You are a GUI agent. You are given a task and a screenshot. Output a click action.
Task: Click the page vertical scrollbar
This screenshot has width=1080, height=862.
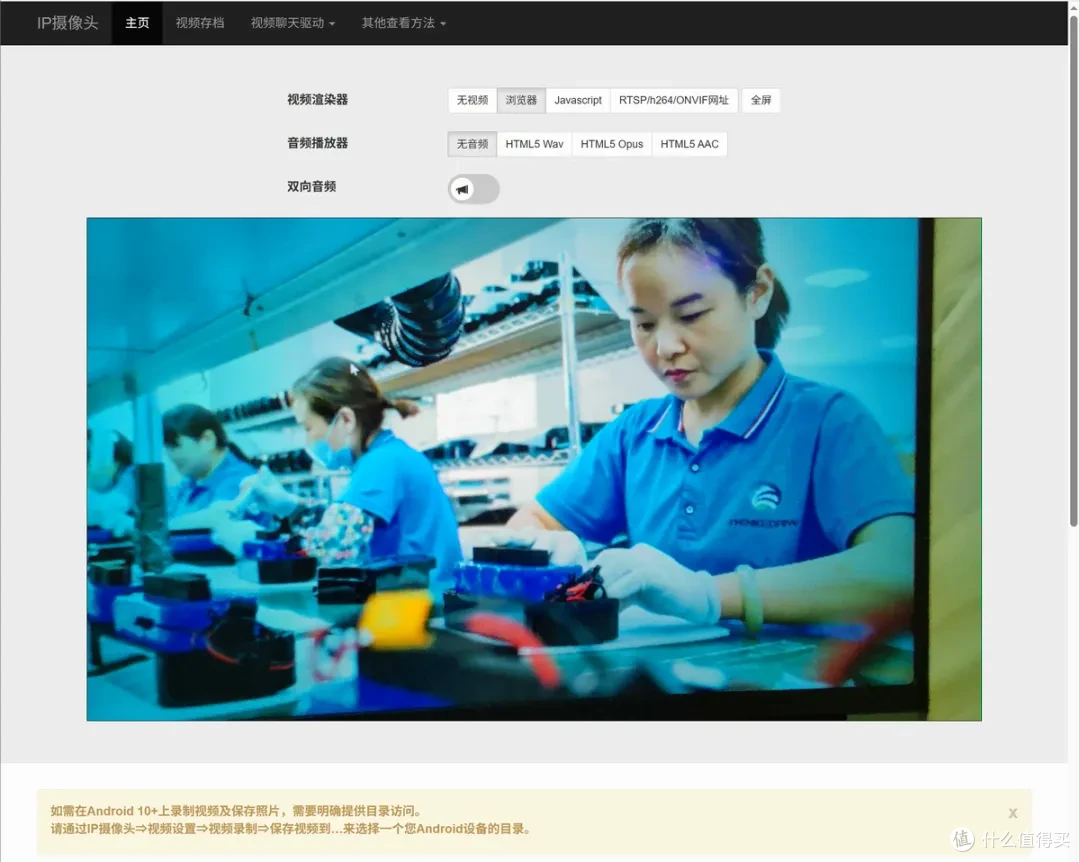click(x=1073, y=269)
